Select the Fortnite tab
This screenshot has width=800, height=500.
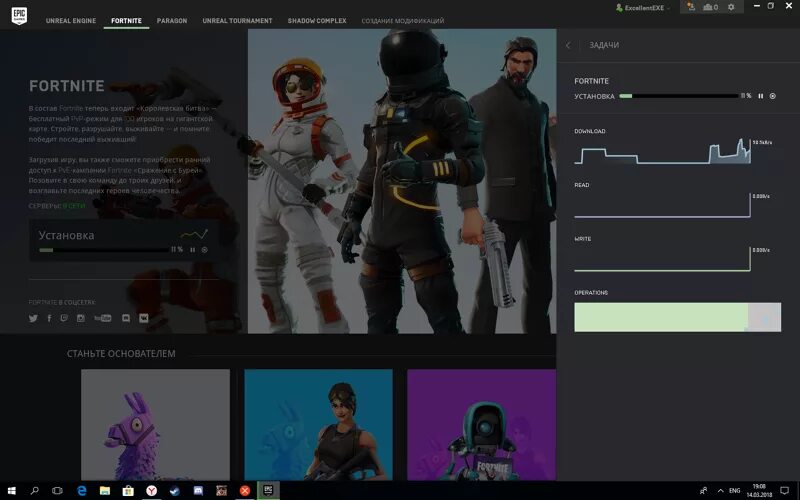[126, 21]
